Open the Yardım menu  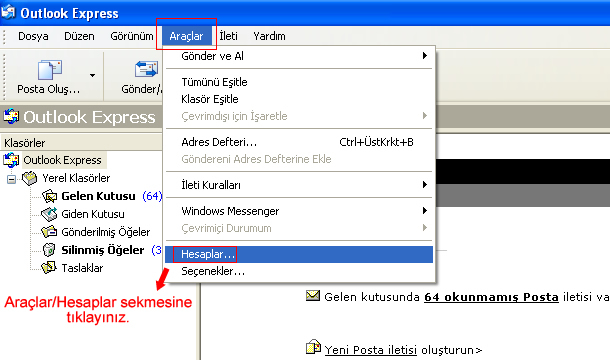click(x=269, y=36)
